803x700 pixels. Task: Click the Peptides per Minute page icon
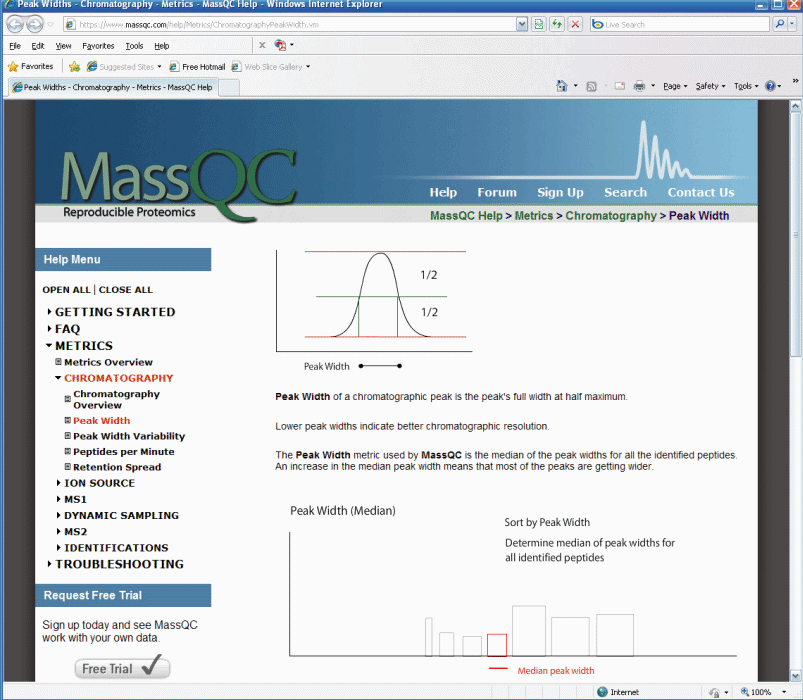[68, 451]
